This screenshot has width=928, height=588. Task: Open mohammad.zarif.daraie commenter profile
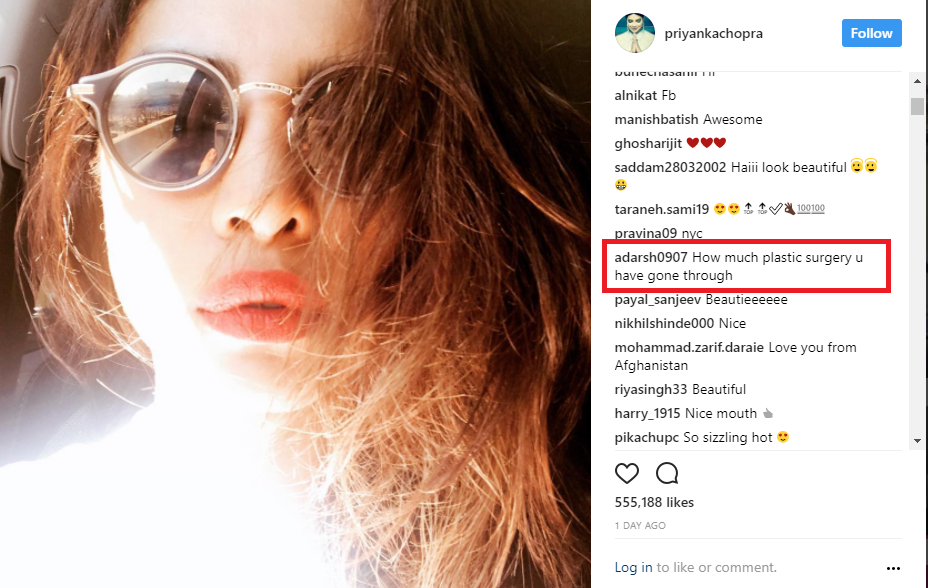pyautogui.click(x=689, y=347)
